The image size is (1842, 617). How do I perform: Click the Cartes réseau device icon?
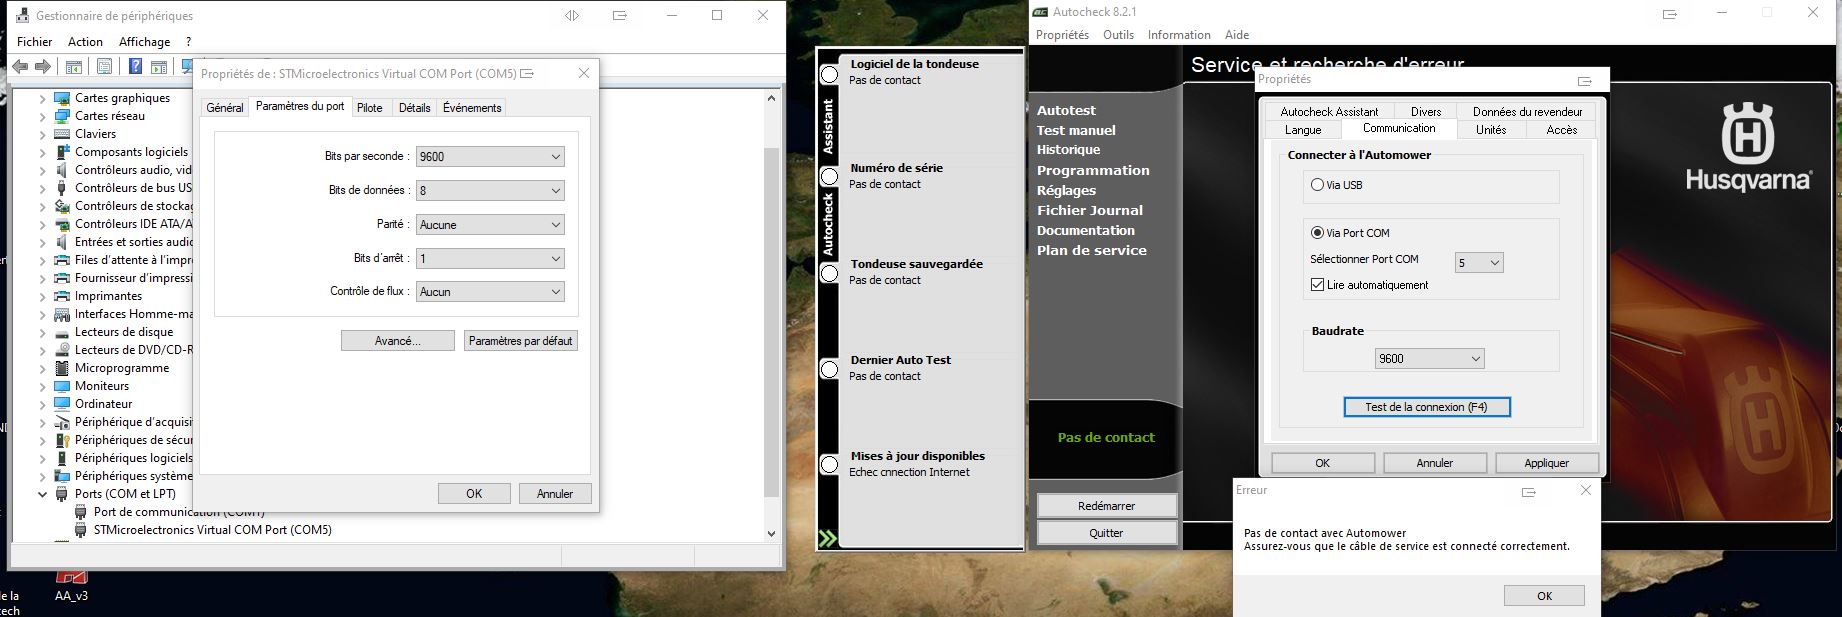click(62, 116)
